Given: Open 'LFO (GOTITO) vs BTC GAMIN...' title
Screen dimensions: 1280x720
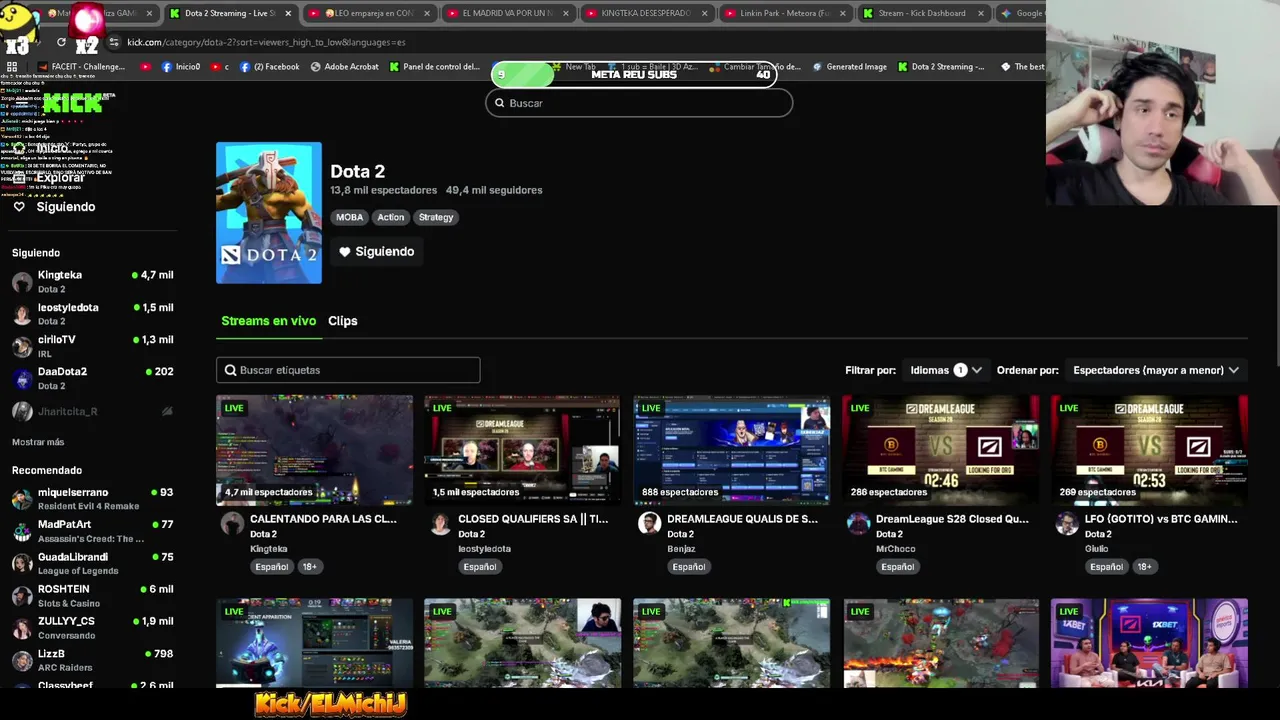Looking at the screenshot, I should [x=1161, y=519].
